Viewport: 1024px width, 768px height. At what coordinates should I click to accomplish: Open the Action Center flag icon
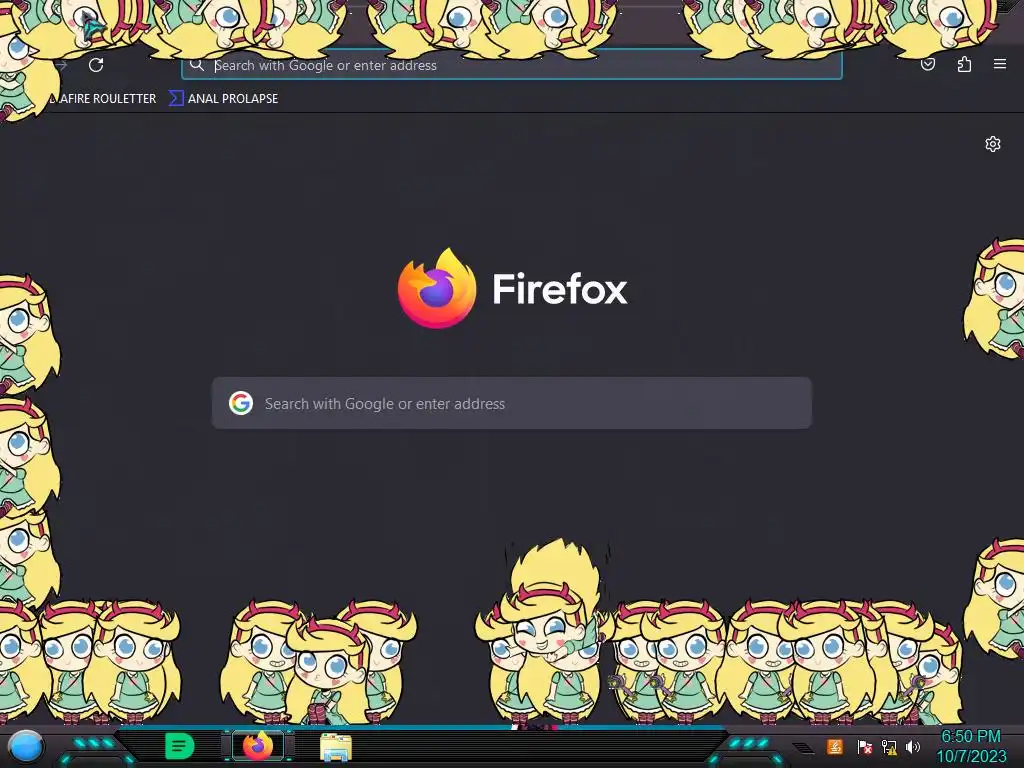point(864,746)
